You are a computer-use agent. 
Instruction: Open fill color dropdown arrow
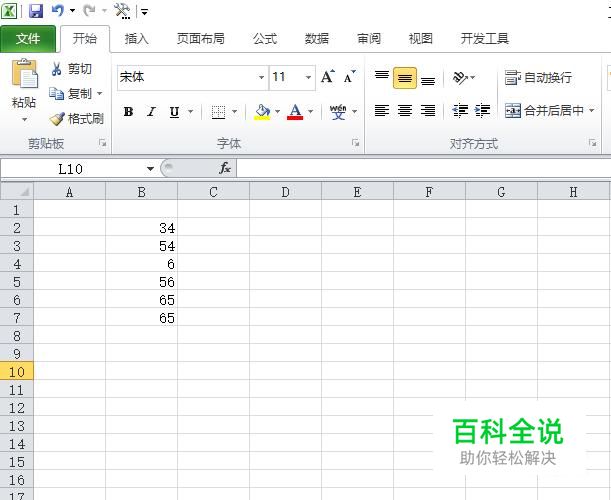tap(277, 112)
